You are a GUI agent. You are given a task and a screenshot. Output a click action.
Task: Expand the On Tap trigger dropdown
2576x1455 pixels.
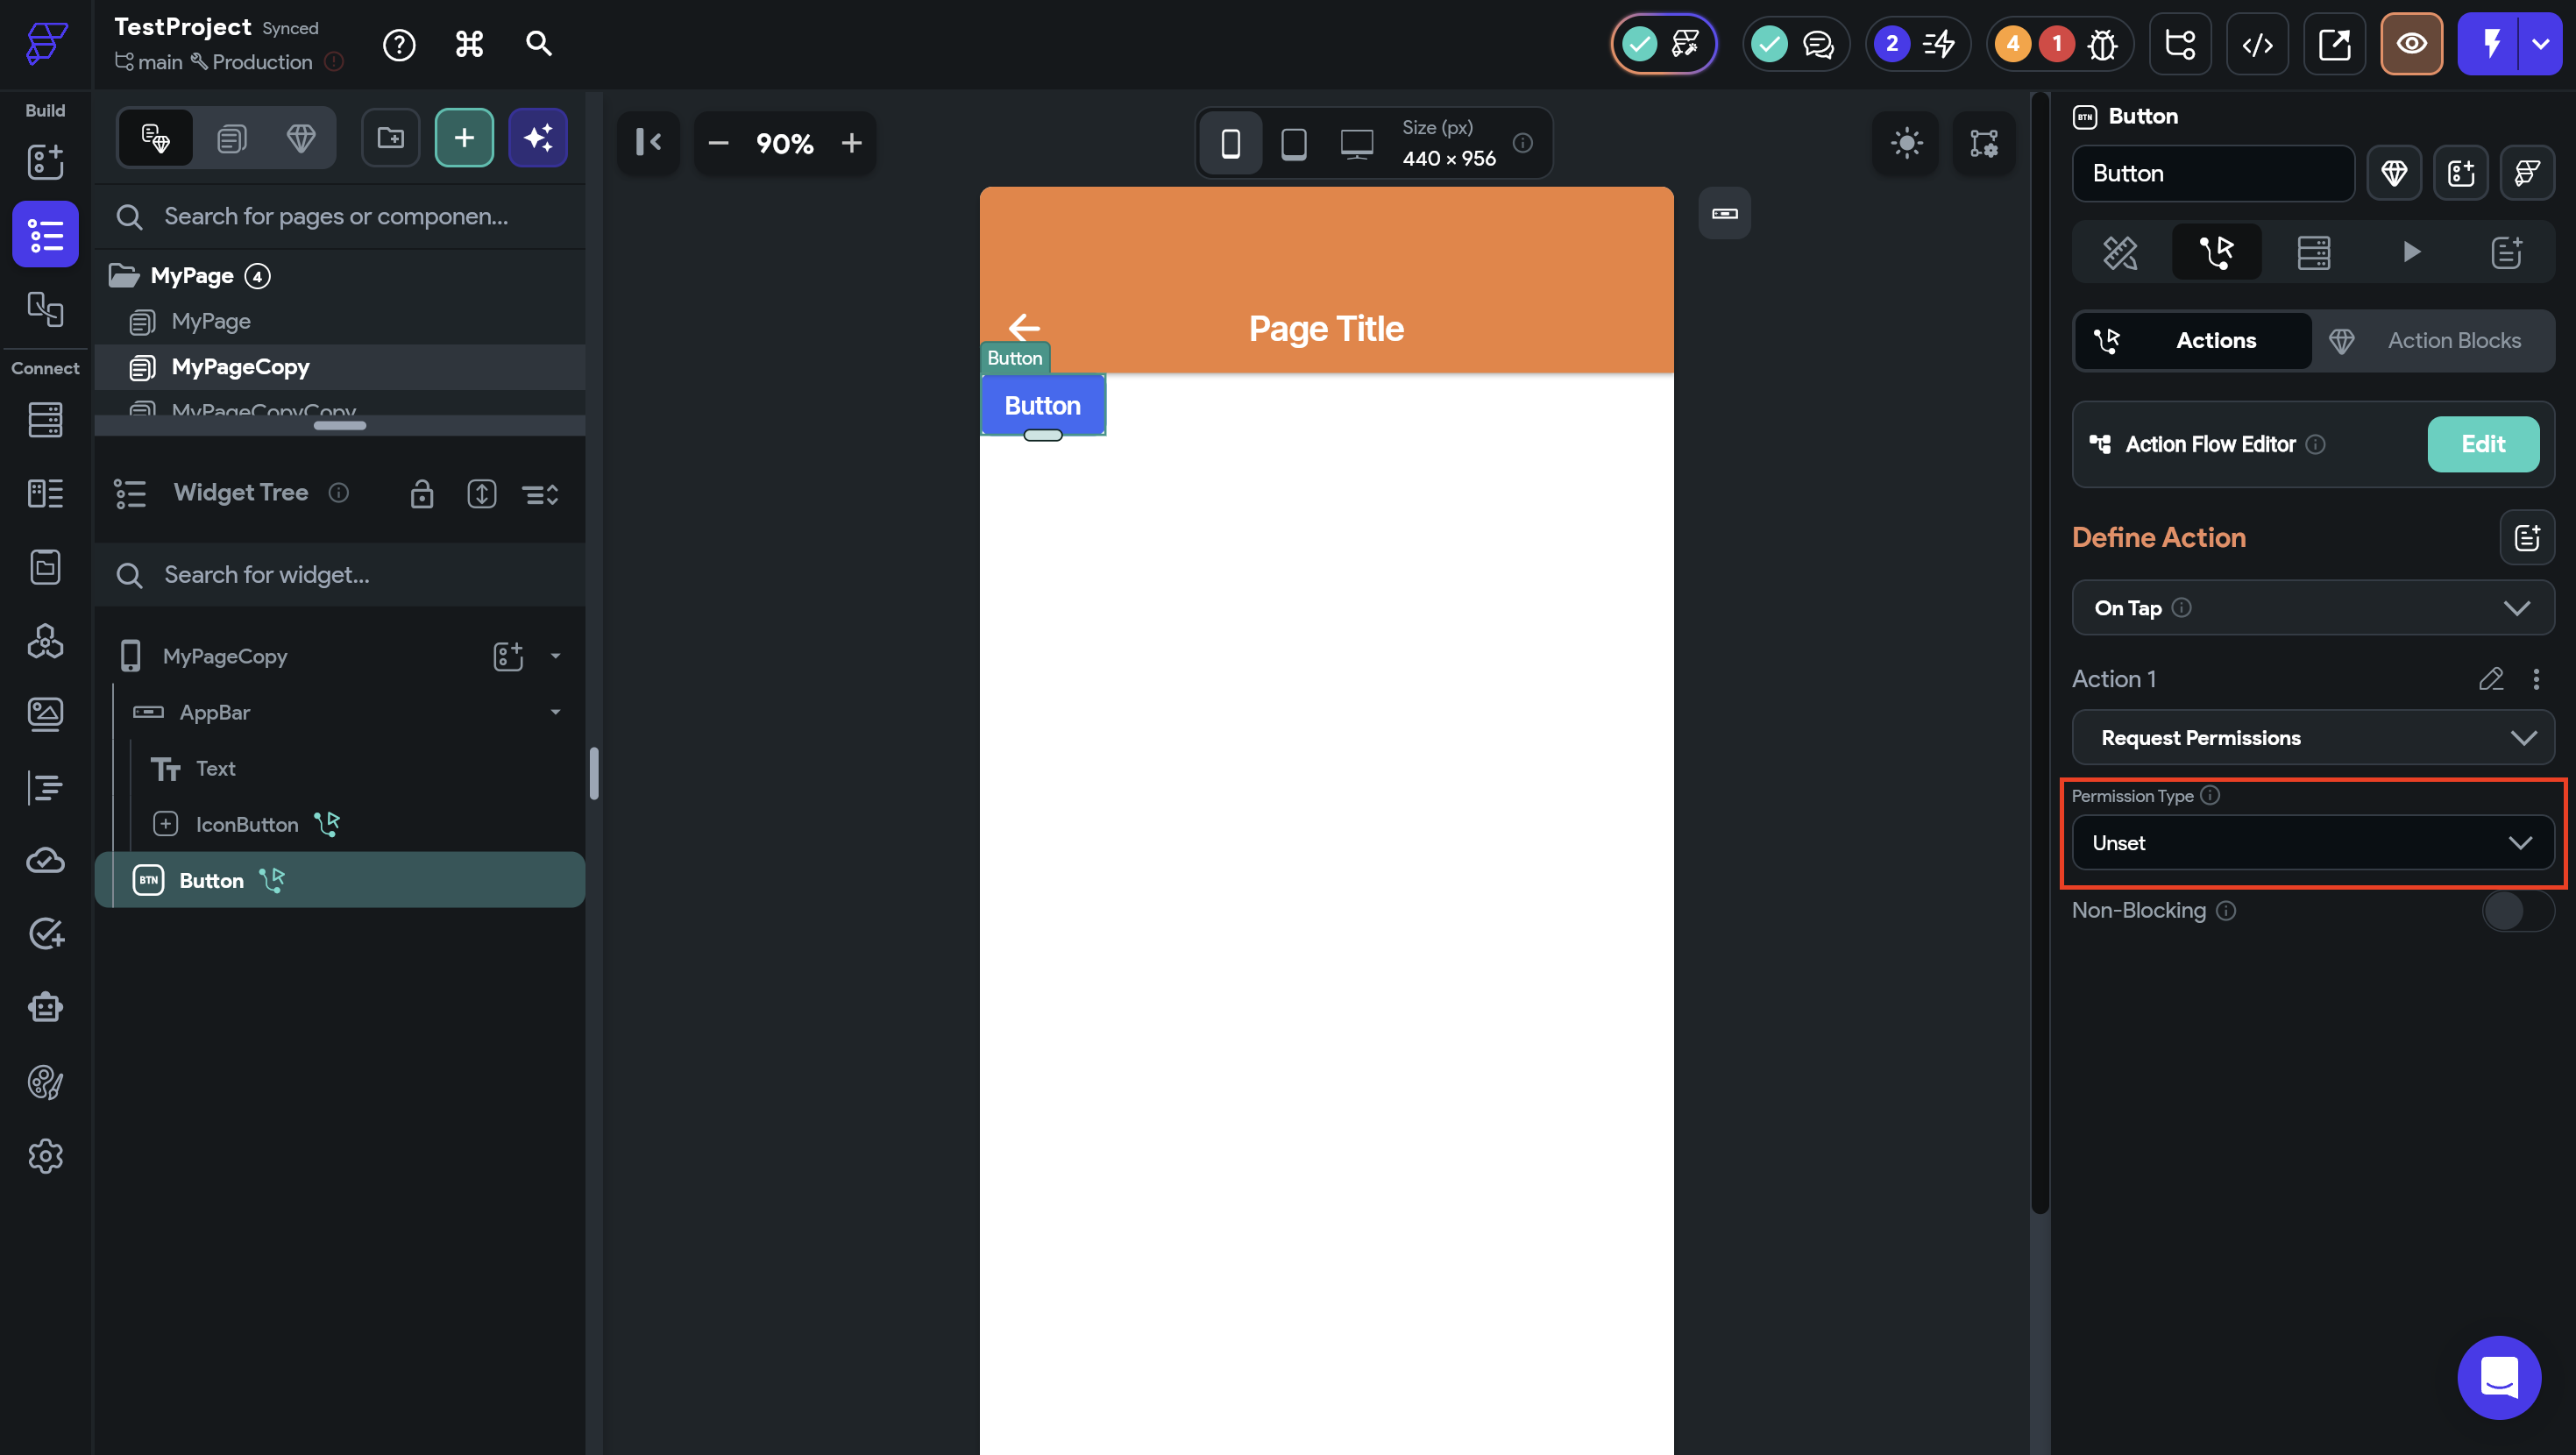2312,608
